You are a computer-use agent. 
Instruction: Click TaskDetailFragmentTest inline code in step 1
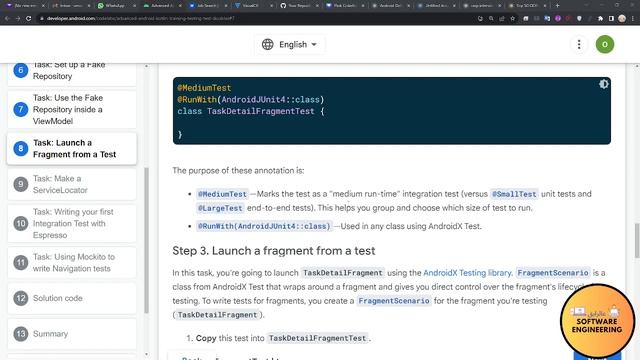point(317,338)
